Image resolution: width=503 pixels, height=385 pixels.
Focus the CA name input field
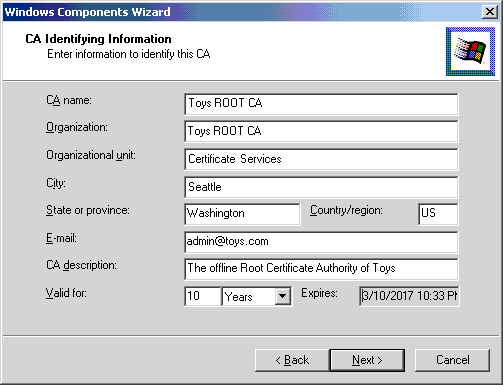coord(321,104)
